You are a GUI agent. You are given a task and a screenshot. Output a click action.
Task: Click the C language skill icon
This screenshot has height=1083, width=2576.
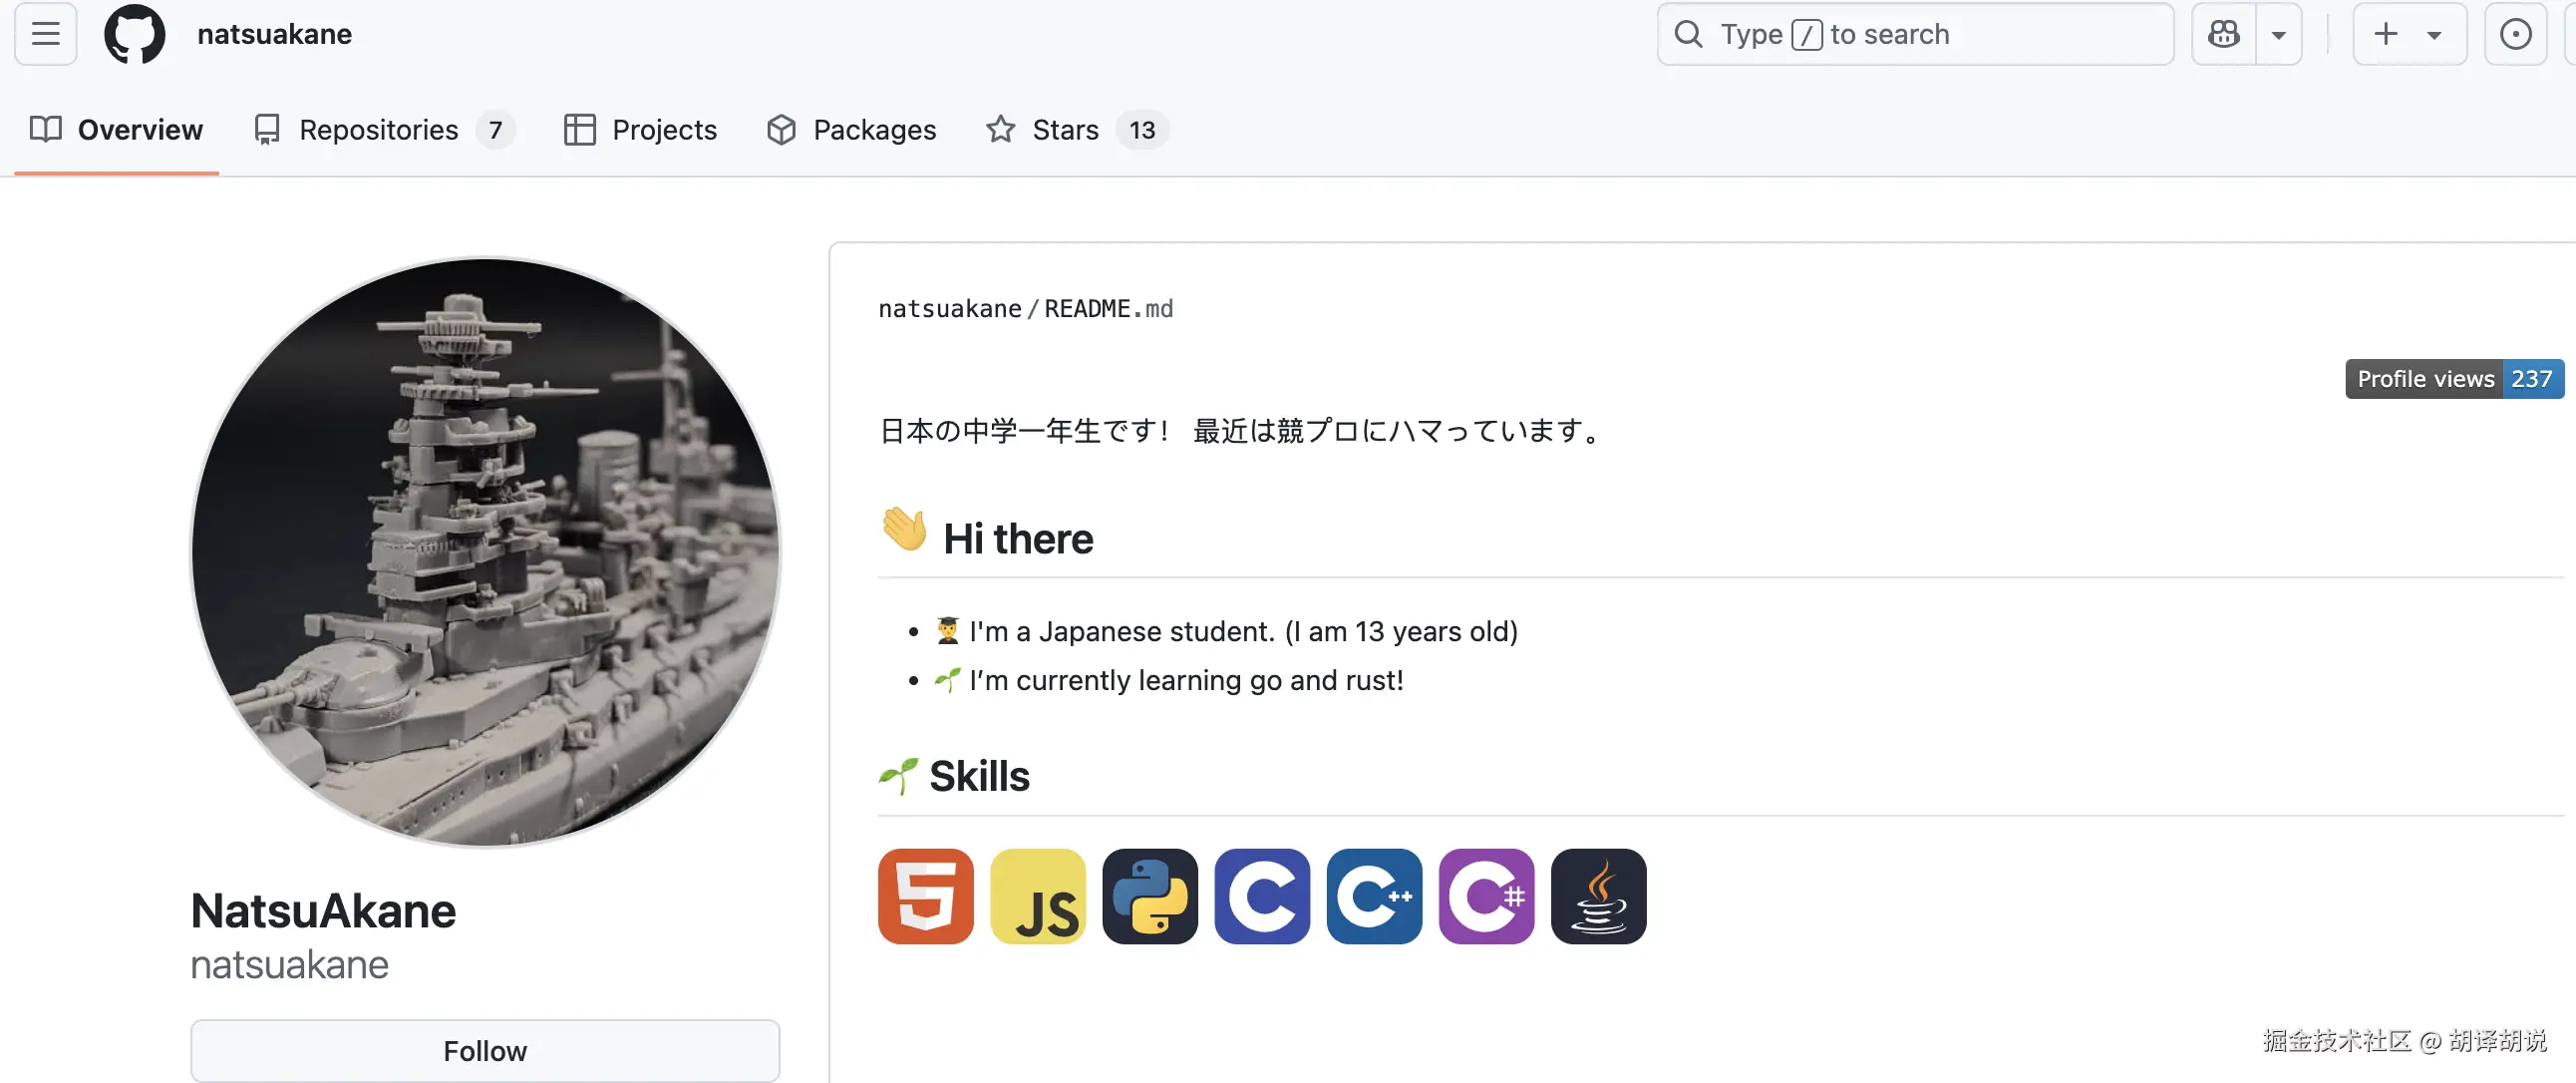click(x=1262, y=896)
